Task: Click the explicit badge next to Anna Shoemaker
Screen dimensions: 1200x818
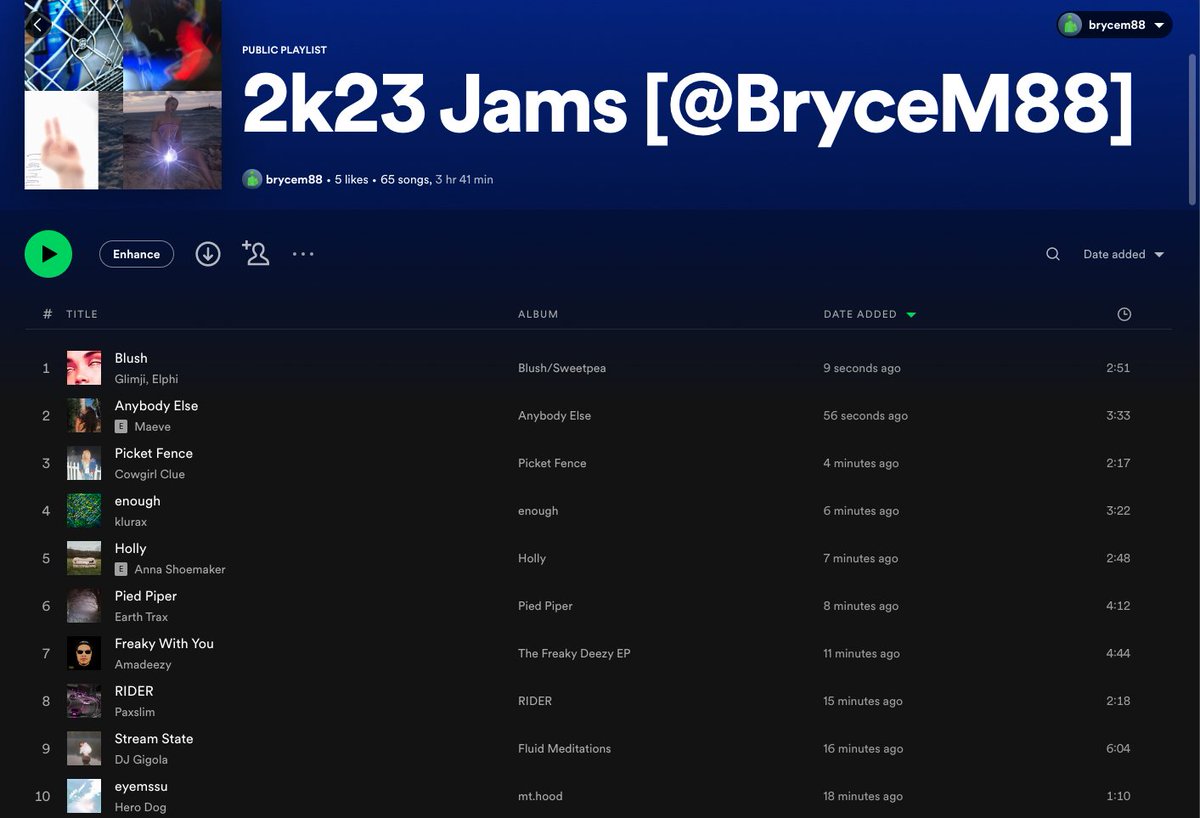Action: point(121,569)
